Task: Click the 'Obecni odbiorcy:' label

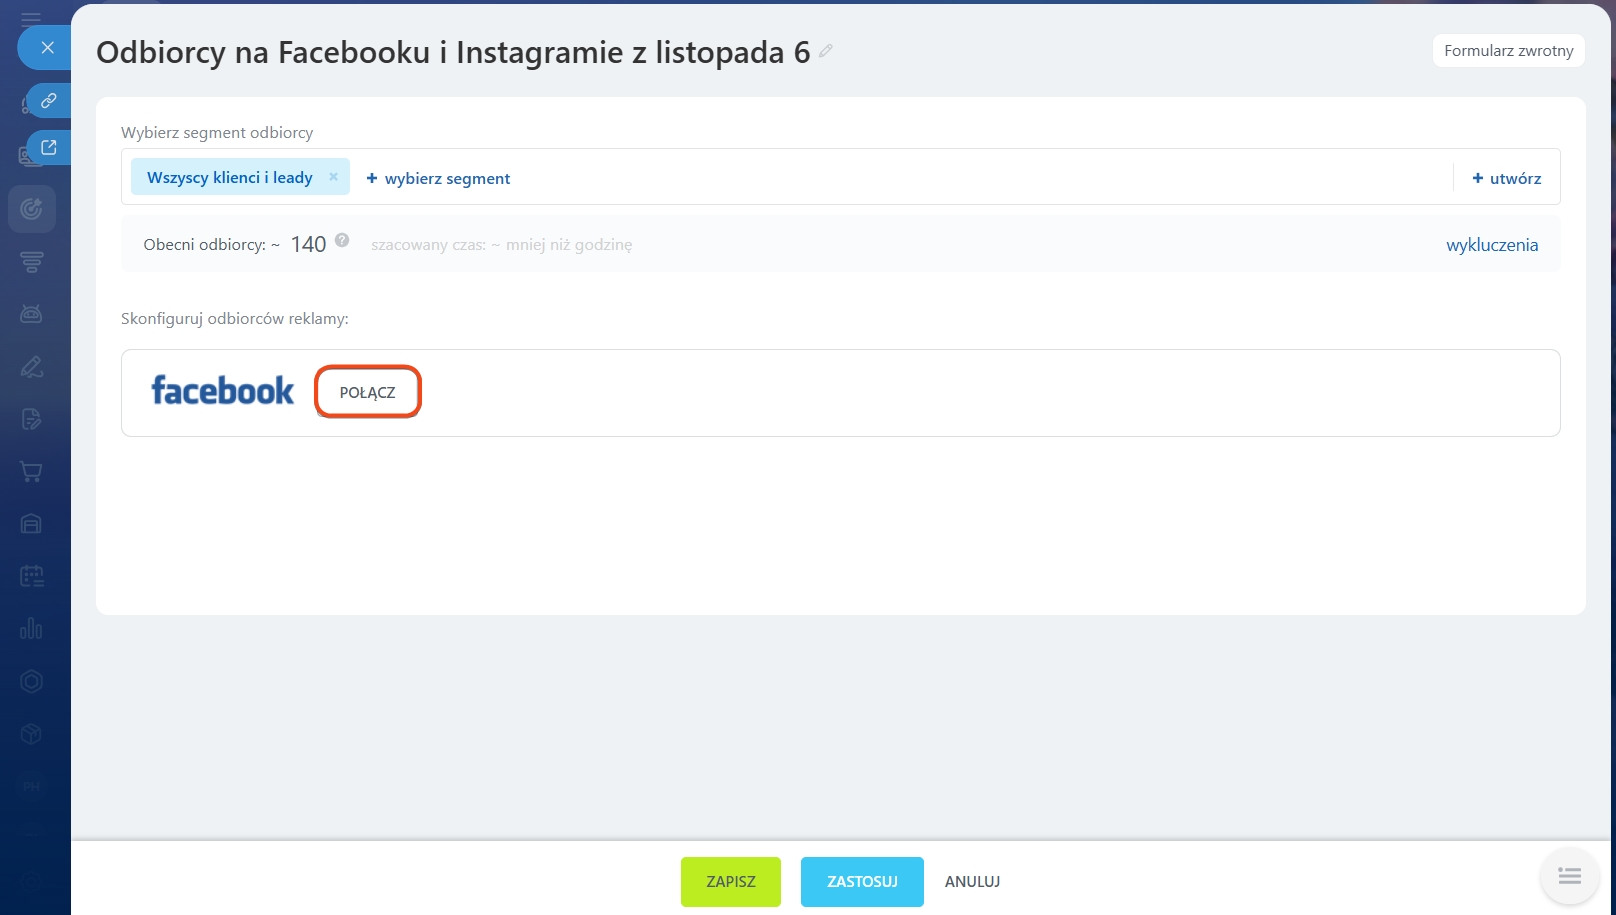Action: [x=205, y=245]
